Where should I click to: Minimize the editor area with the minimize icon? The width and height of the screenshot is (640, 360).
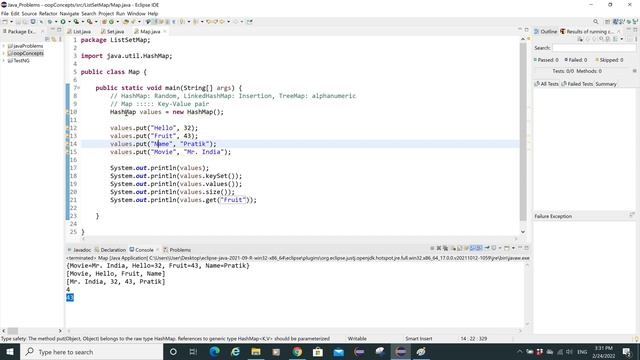[x=520, y=29]
